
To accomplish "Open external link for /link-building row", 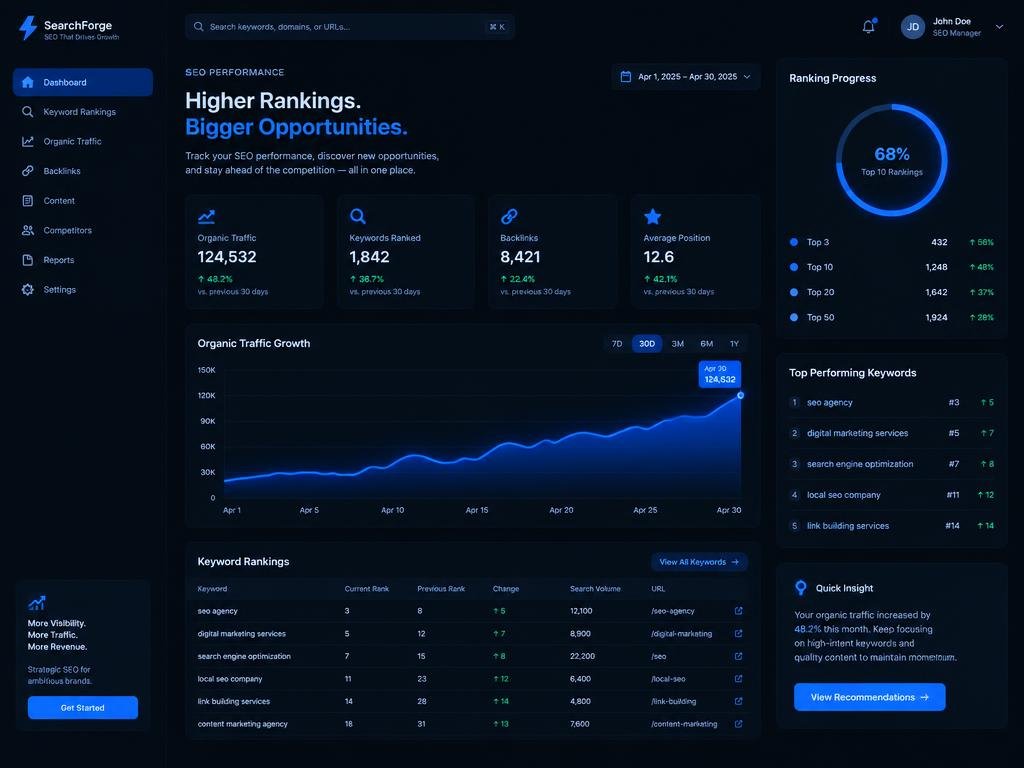I will (739, 701).
